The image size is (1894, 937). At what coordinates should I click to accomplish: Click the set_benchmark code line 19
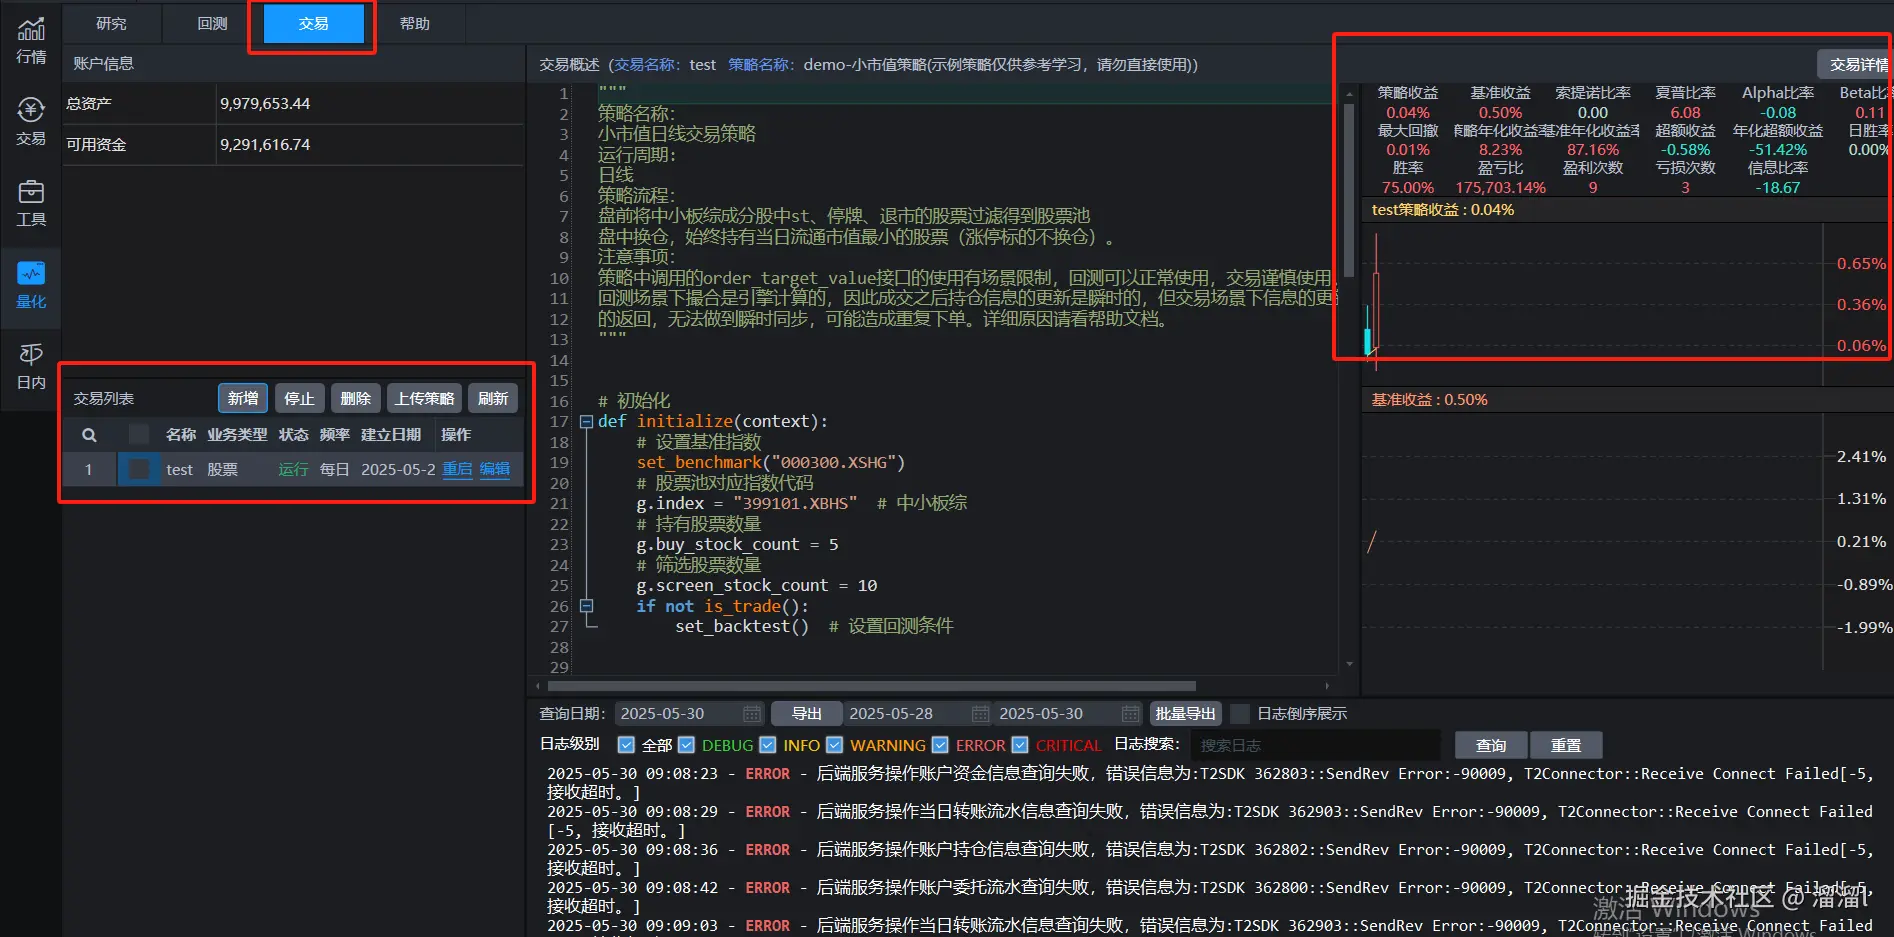pyautogui.click(x=771, y=462)
